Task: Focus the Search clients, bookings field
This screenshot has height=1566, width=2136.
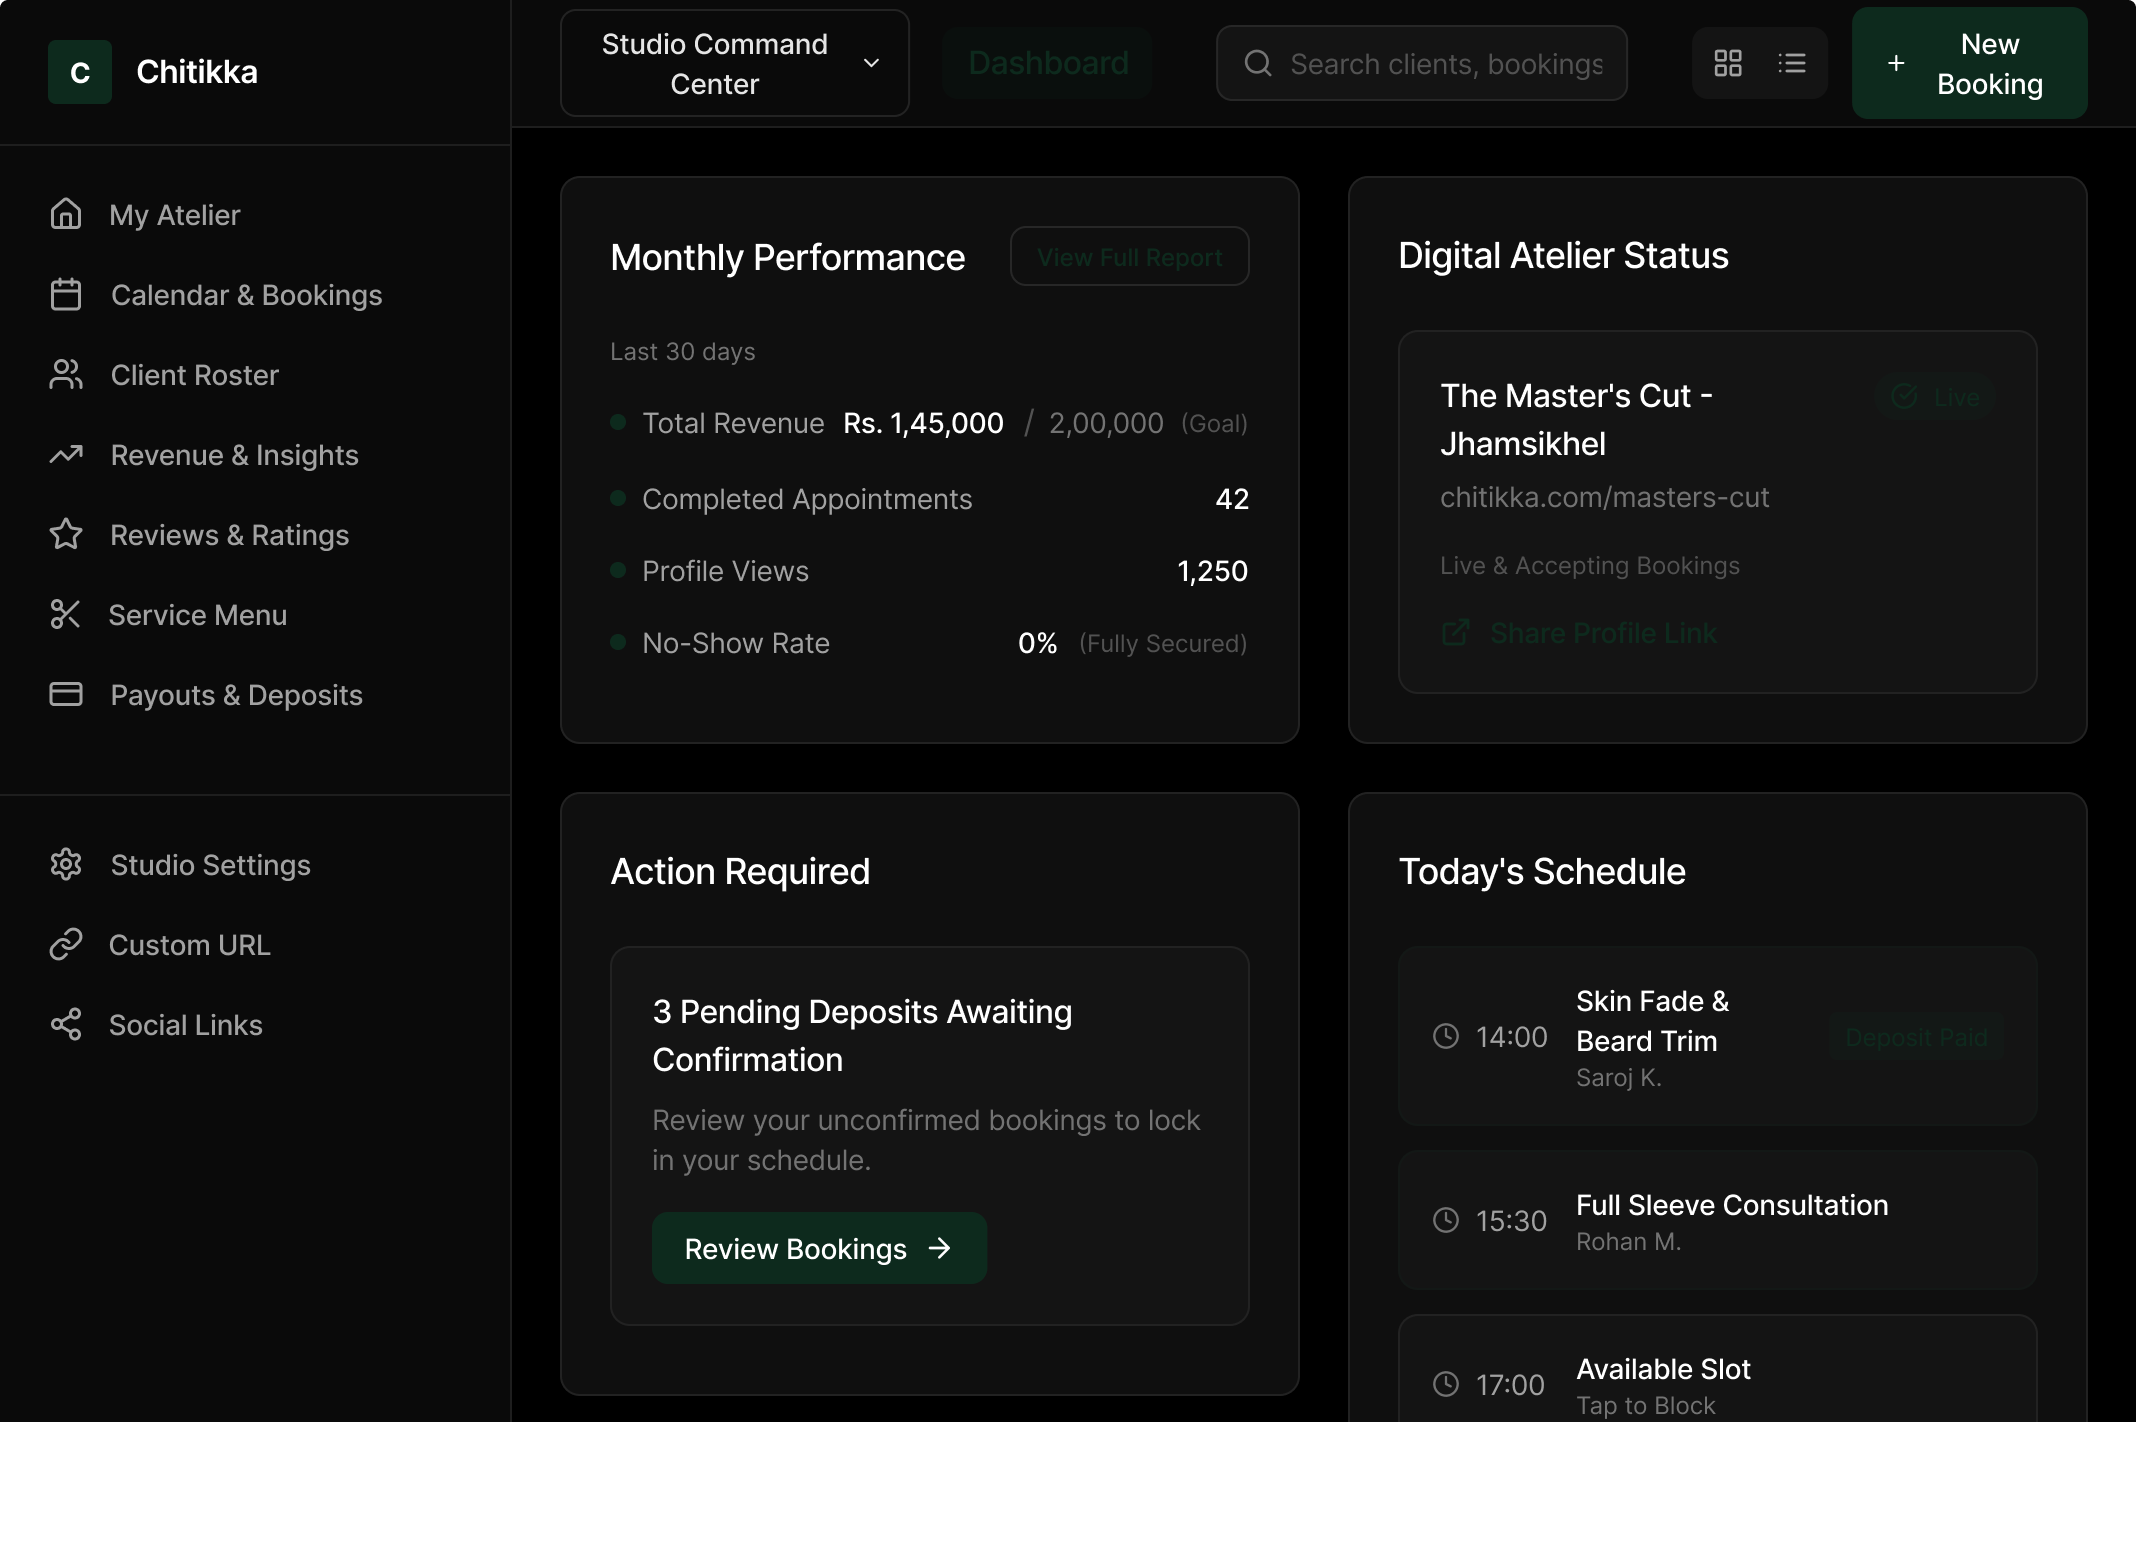Action: (1421, 63)
